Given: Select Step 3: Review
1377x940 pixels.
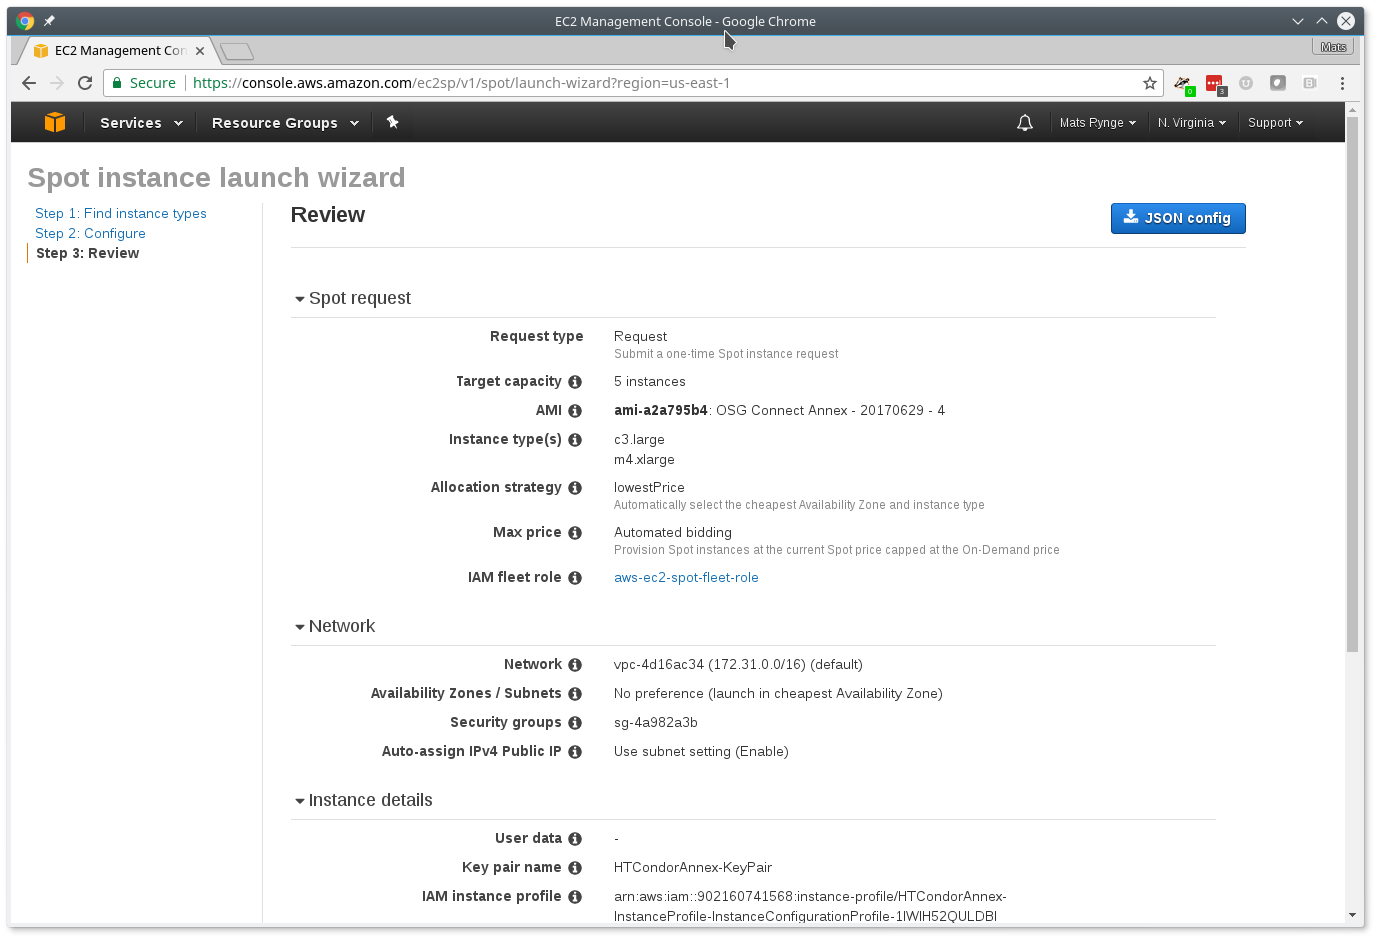Looking at the screenshot, I should [x=88, y=253].
